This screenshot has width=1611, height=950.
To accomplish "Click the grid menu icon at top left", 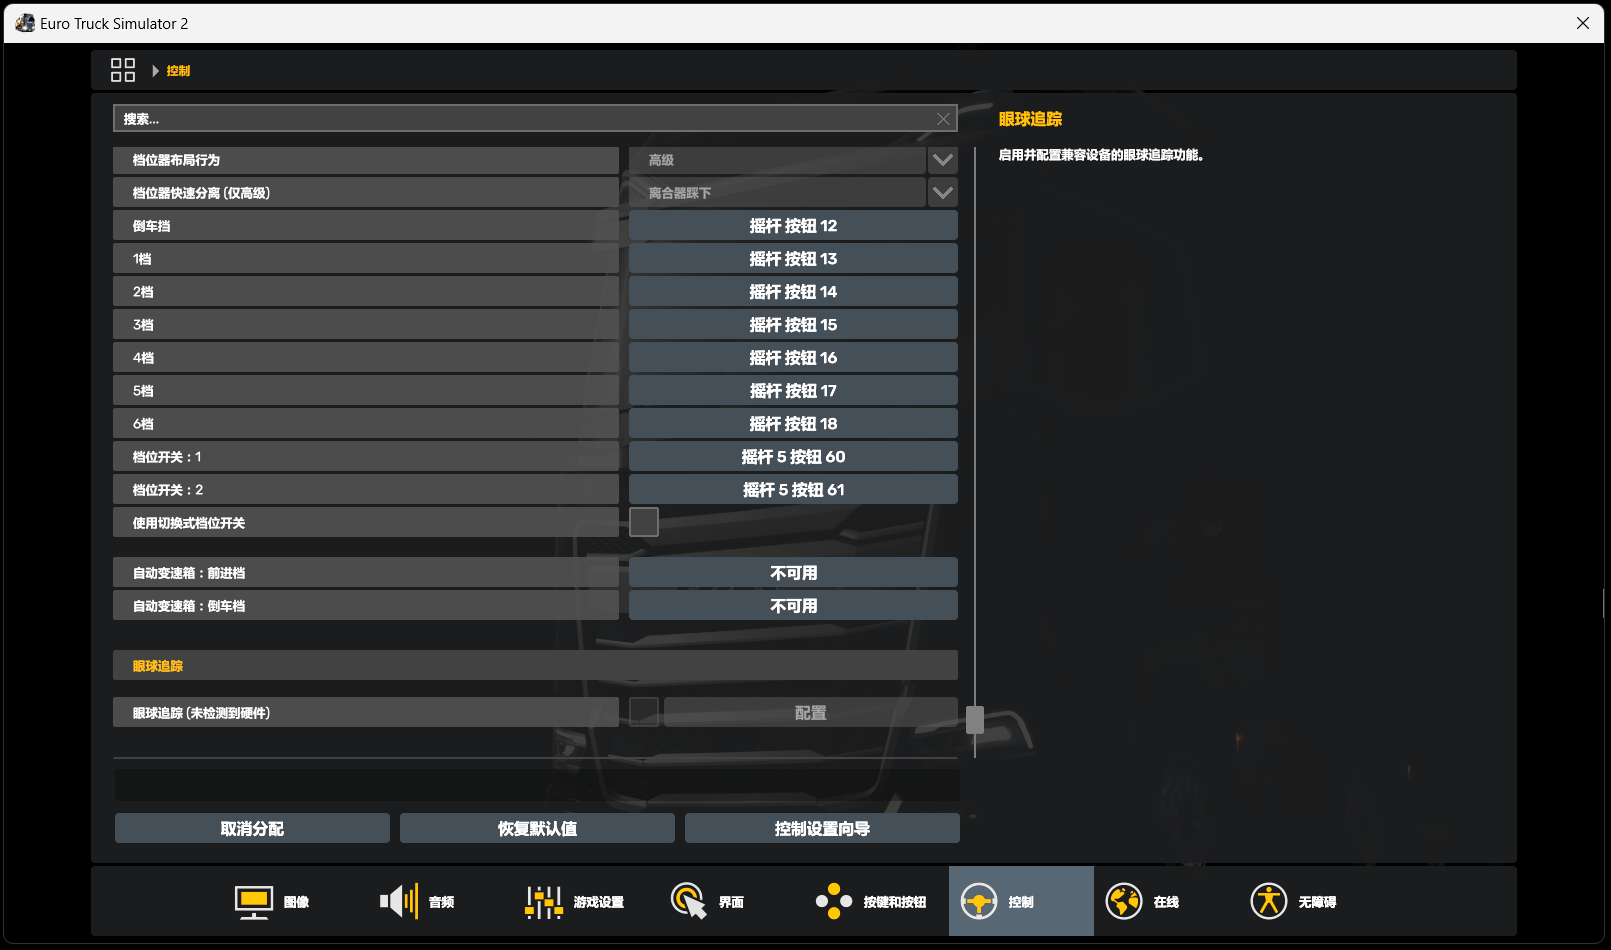I will (123, 70).
